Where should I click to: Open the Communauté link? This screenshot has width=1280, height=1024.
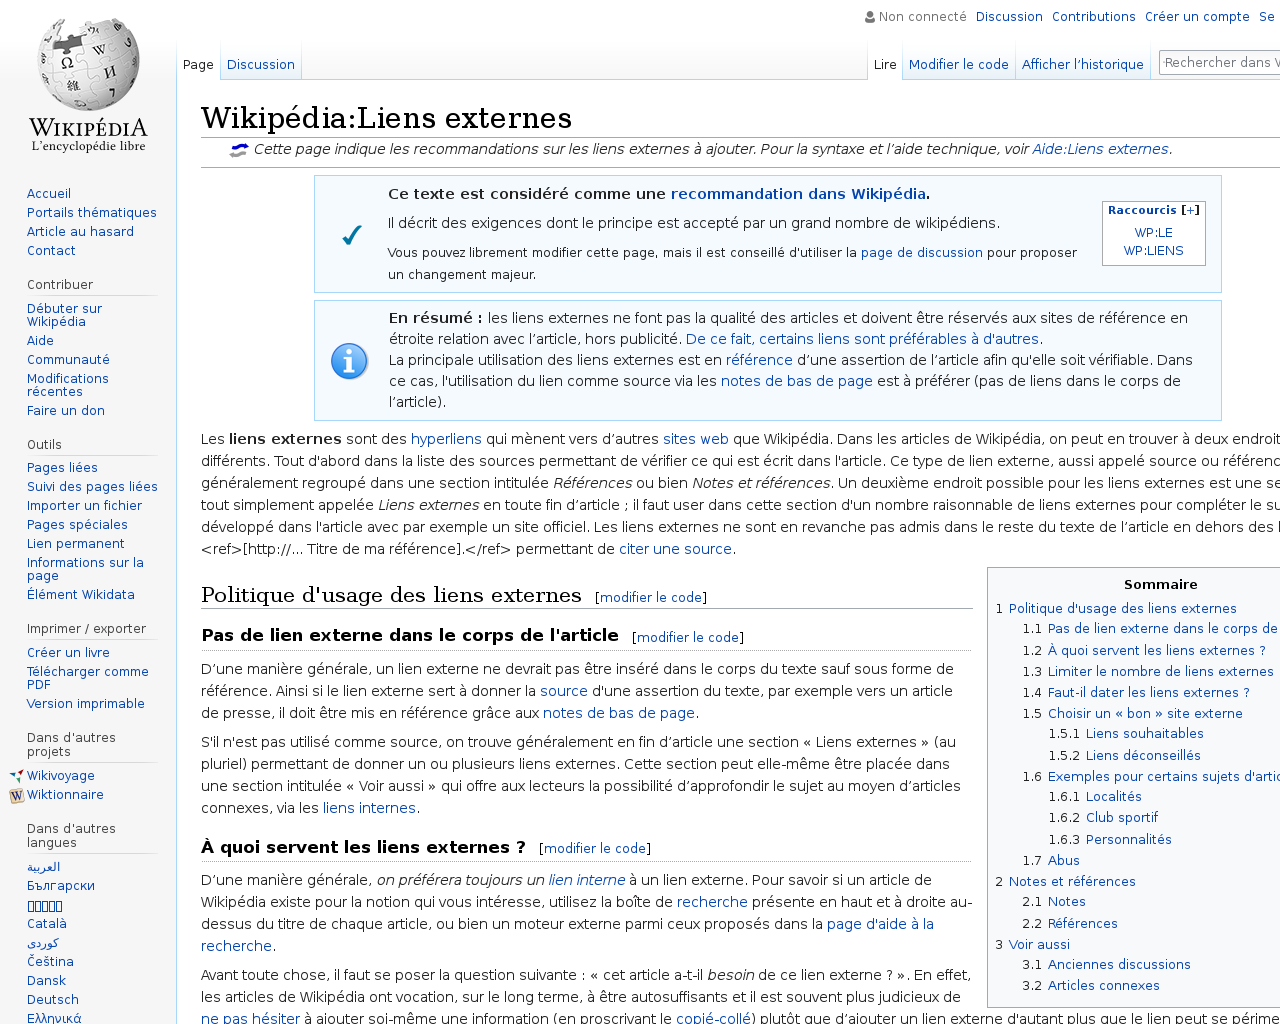pos(68,360)
